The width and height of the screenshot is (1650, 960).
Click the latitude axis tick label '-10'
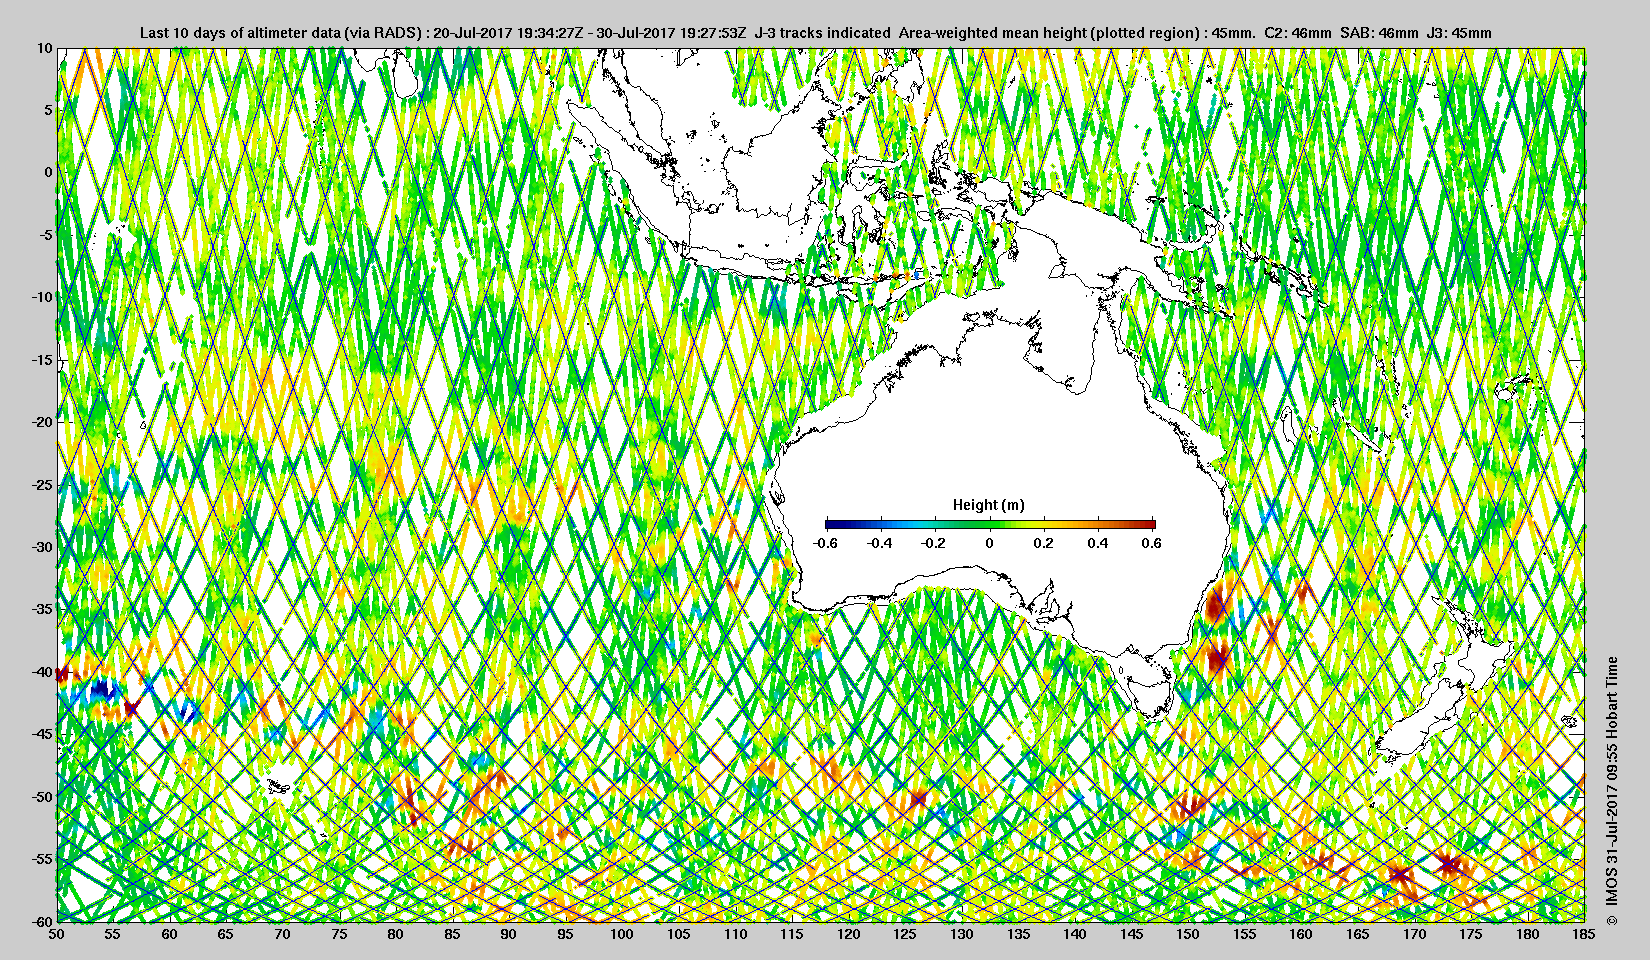[x=42, y=297]
